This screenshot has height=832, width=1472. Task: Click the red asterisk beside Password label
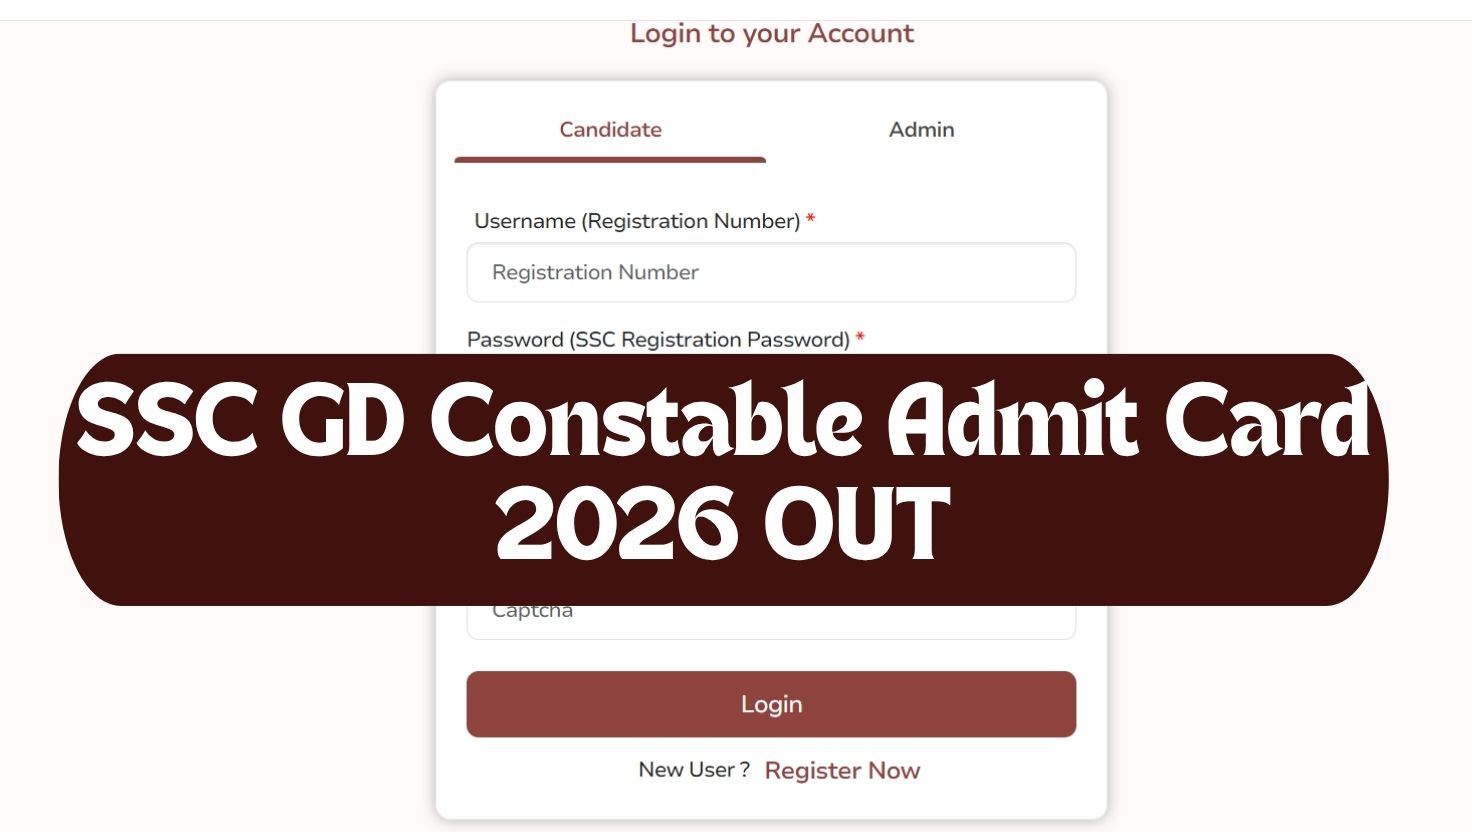coord(860,338)
